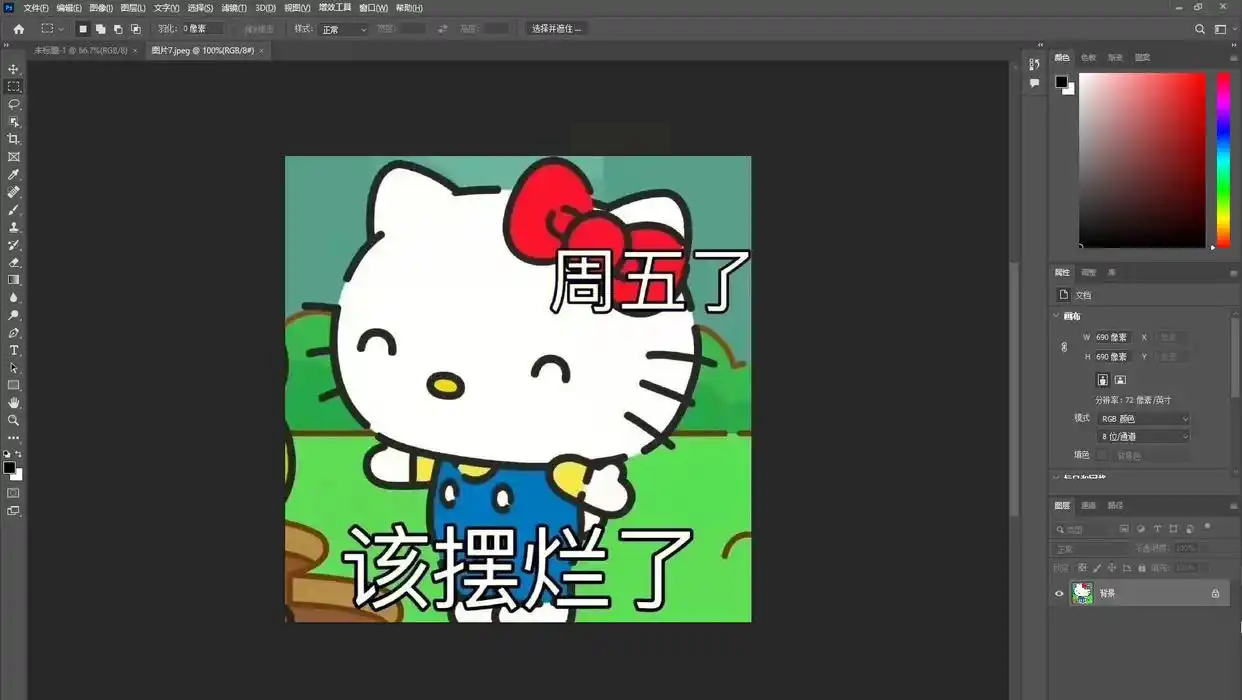Close the 图片7.jpeg document tab

[x=262, y=50]
